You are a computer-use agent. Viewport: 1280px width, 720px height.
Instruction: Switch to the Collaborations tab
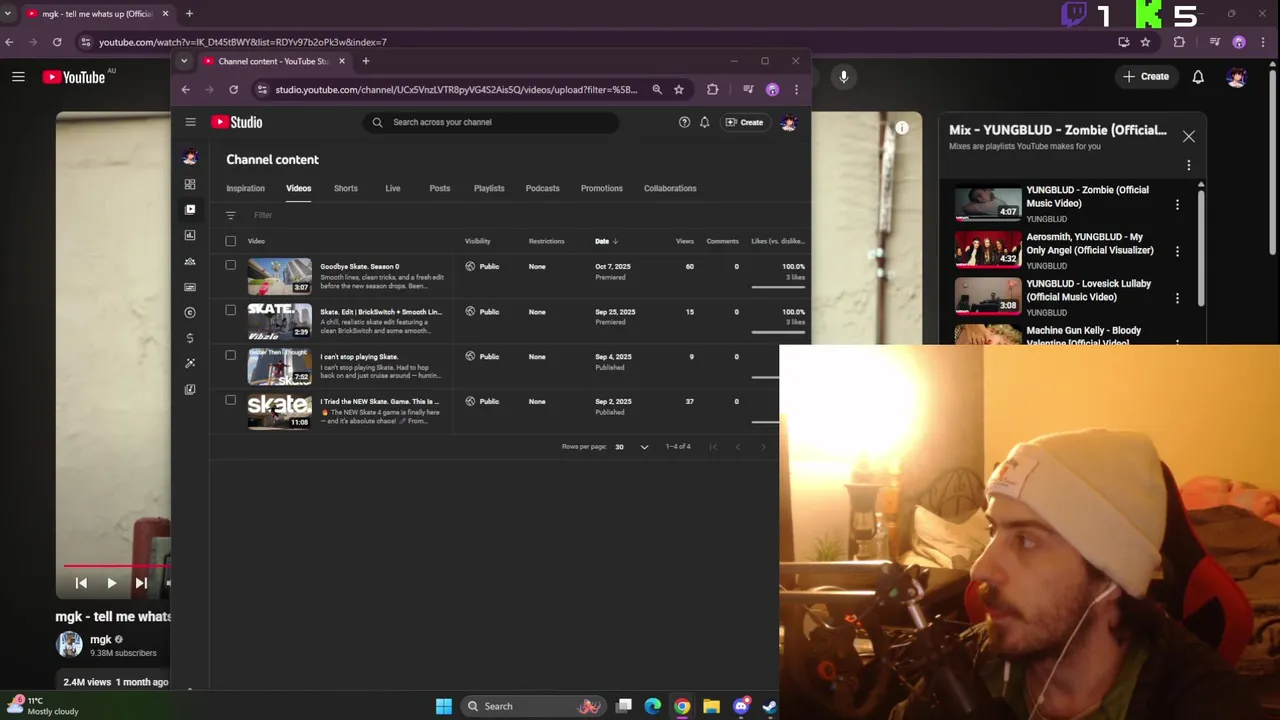coord(670,188)
